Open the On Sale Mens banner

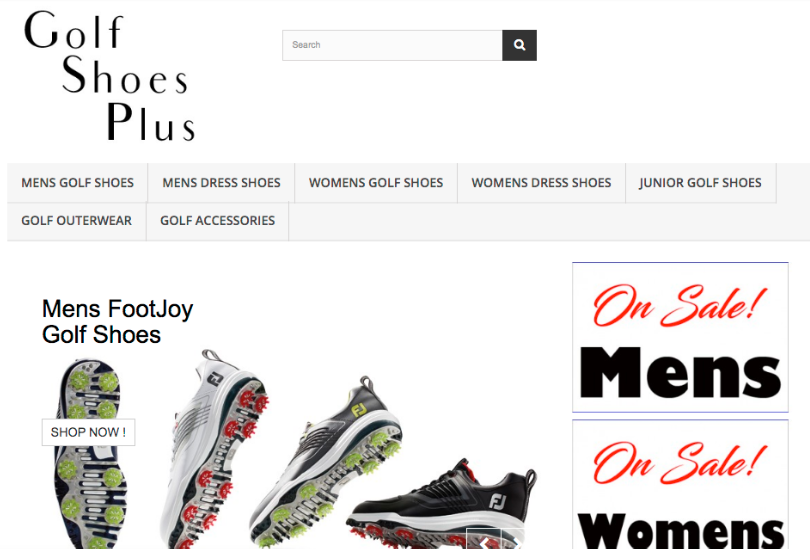[680, 337]
